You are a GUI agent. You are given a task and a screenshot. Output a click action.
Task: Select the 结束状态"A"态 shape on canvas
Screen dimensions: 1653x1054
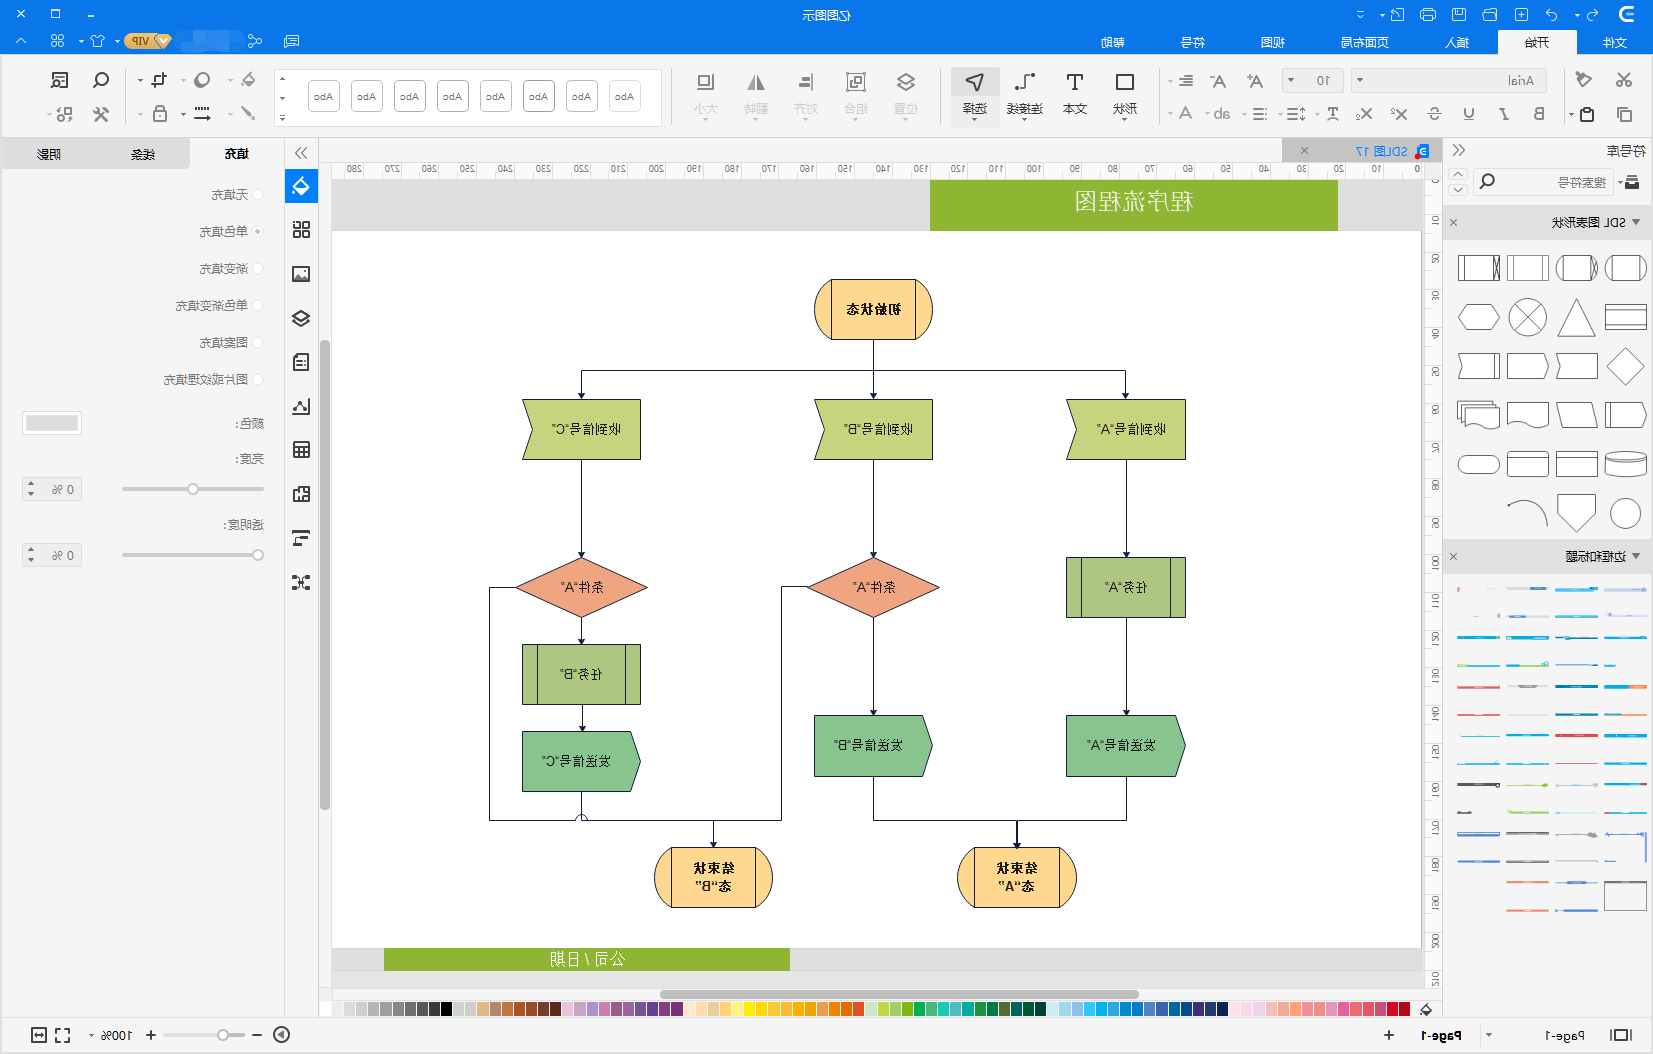[1017, 877]
